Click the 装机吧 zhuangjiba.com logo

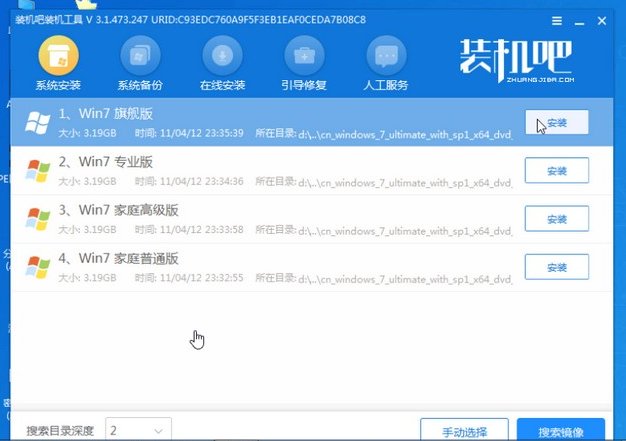(x=517, y=61)
